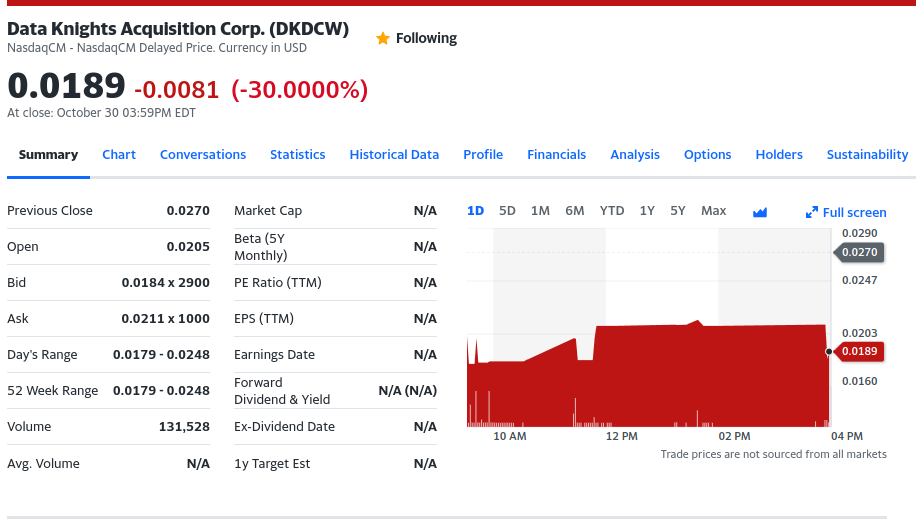Click the At close October 30 timestamp

click(x=101, y=113)
